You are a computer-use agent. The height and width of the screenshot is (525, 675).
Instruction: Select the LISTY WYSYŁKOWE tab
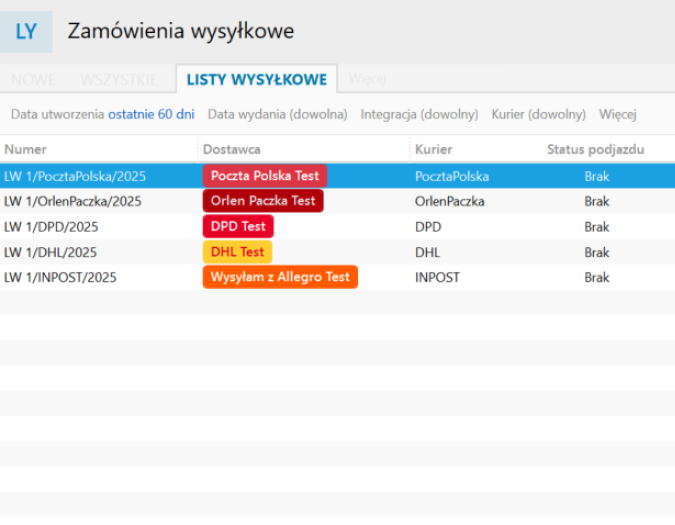point(257,79)
